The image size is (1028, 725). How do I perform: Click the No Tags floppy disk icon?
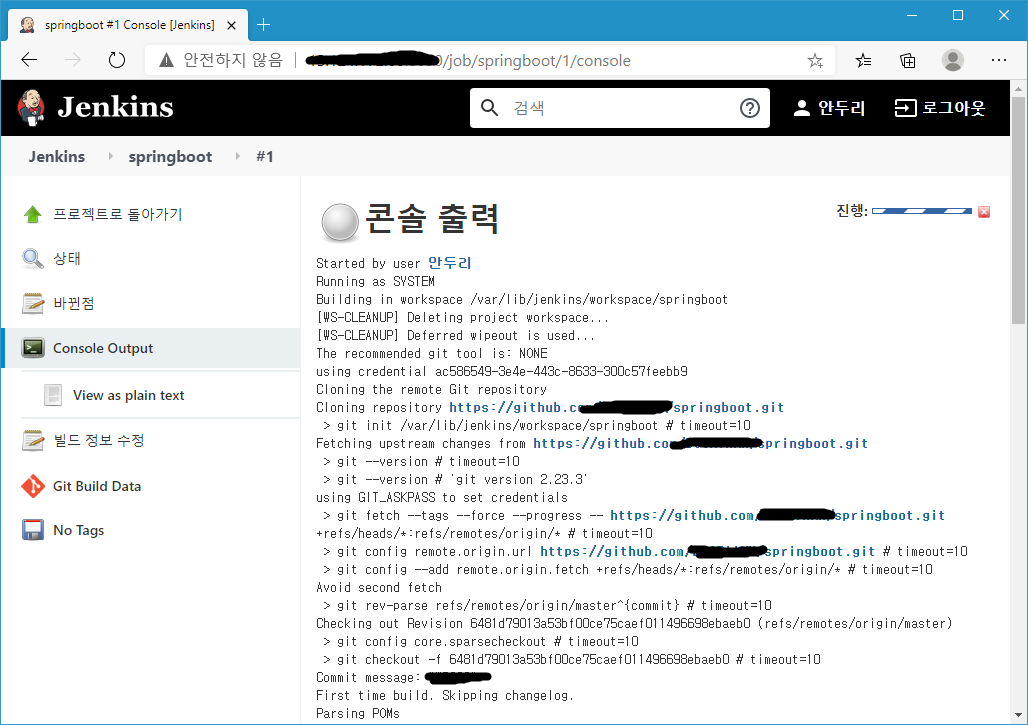pos(33,530)
